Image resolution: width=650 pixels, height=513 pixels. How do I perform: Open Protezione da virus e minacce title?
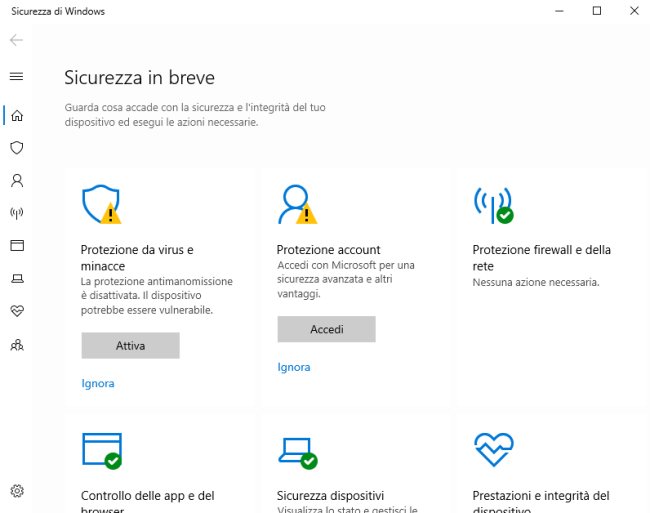tap(137, 258)
